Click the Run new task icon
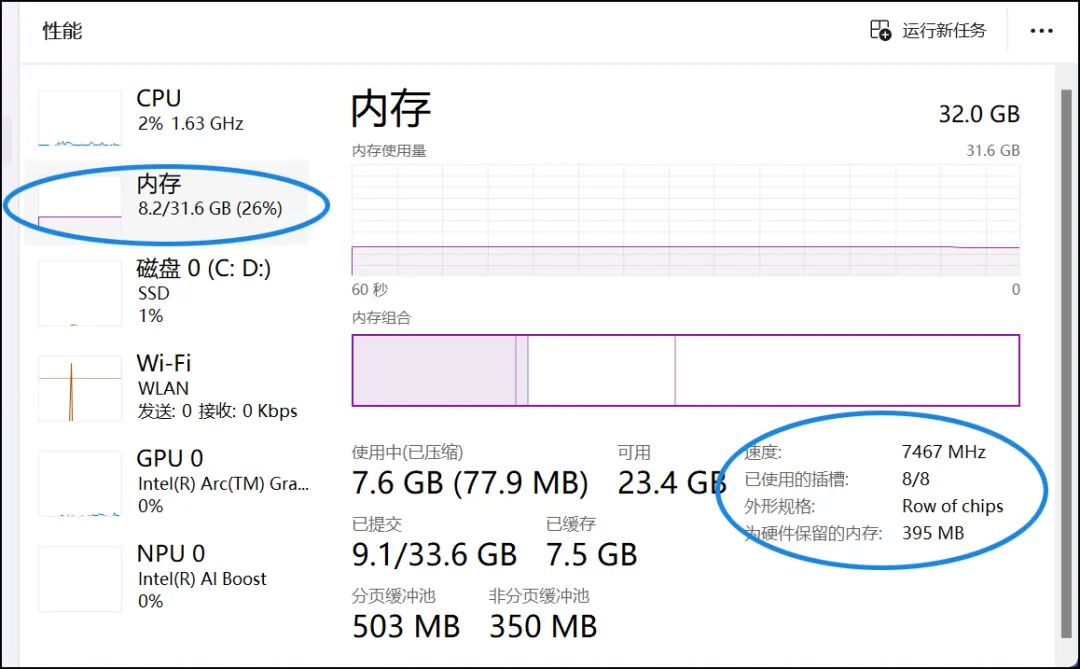The width and height of the screenshot is (1080, 669). pos(880,30)
